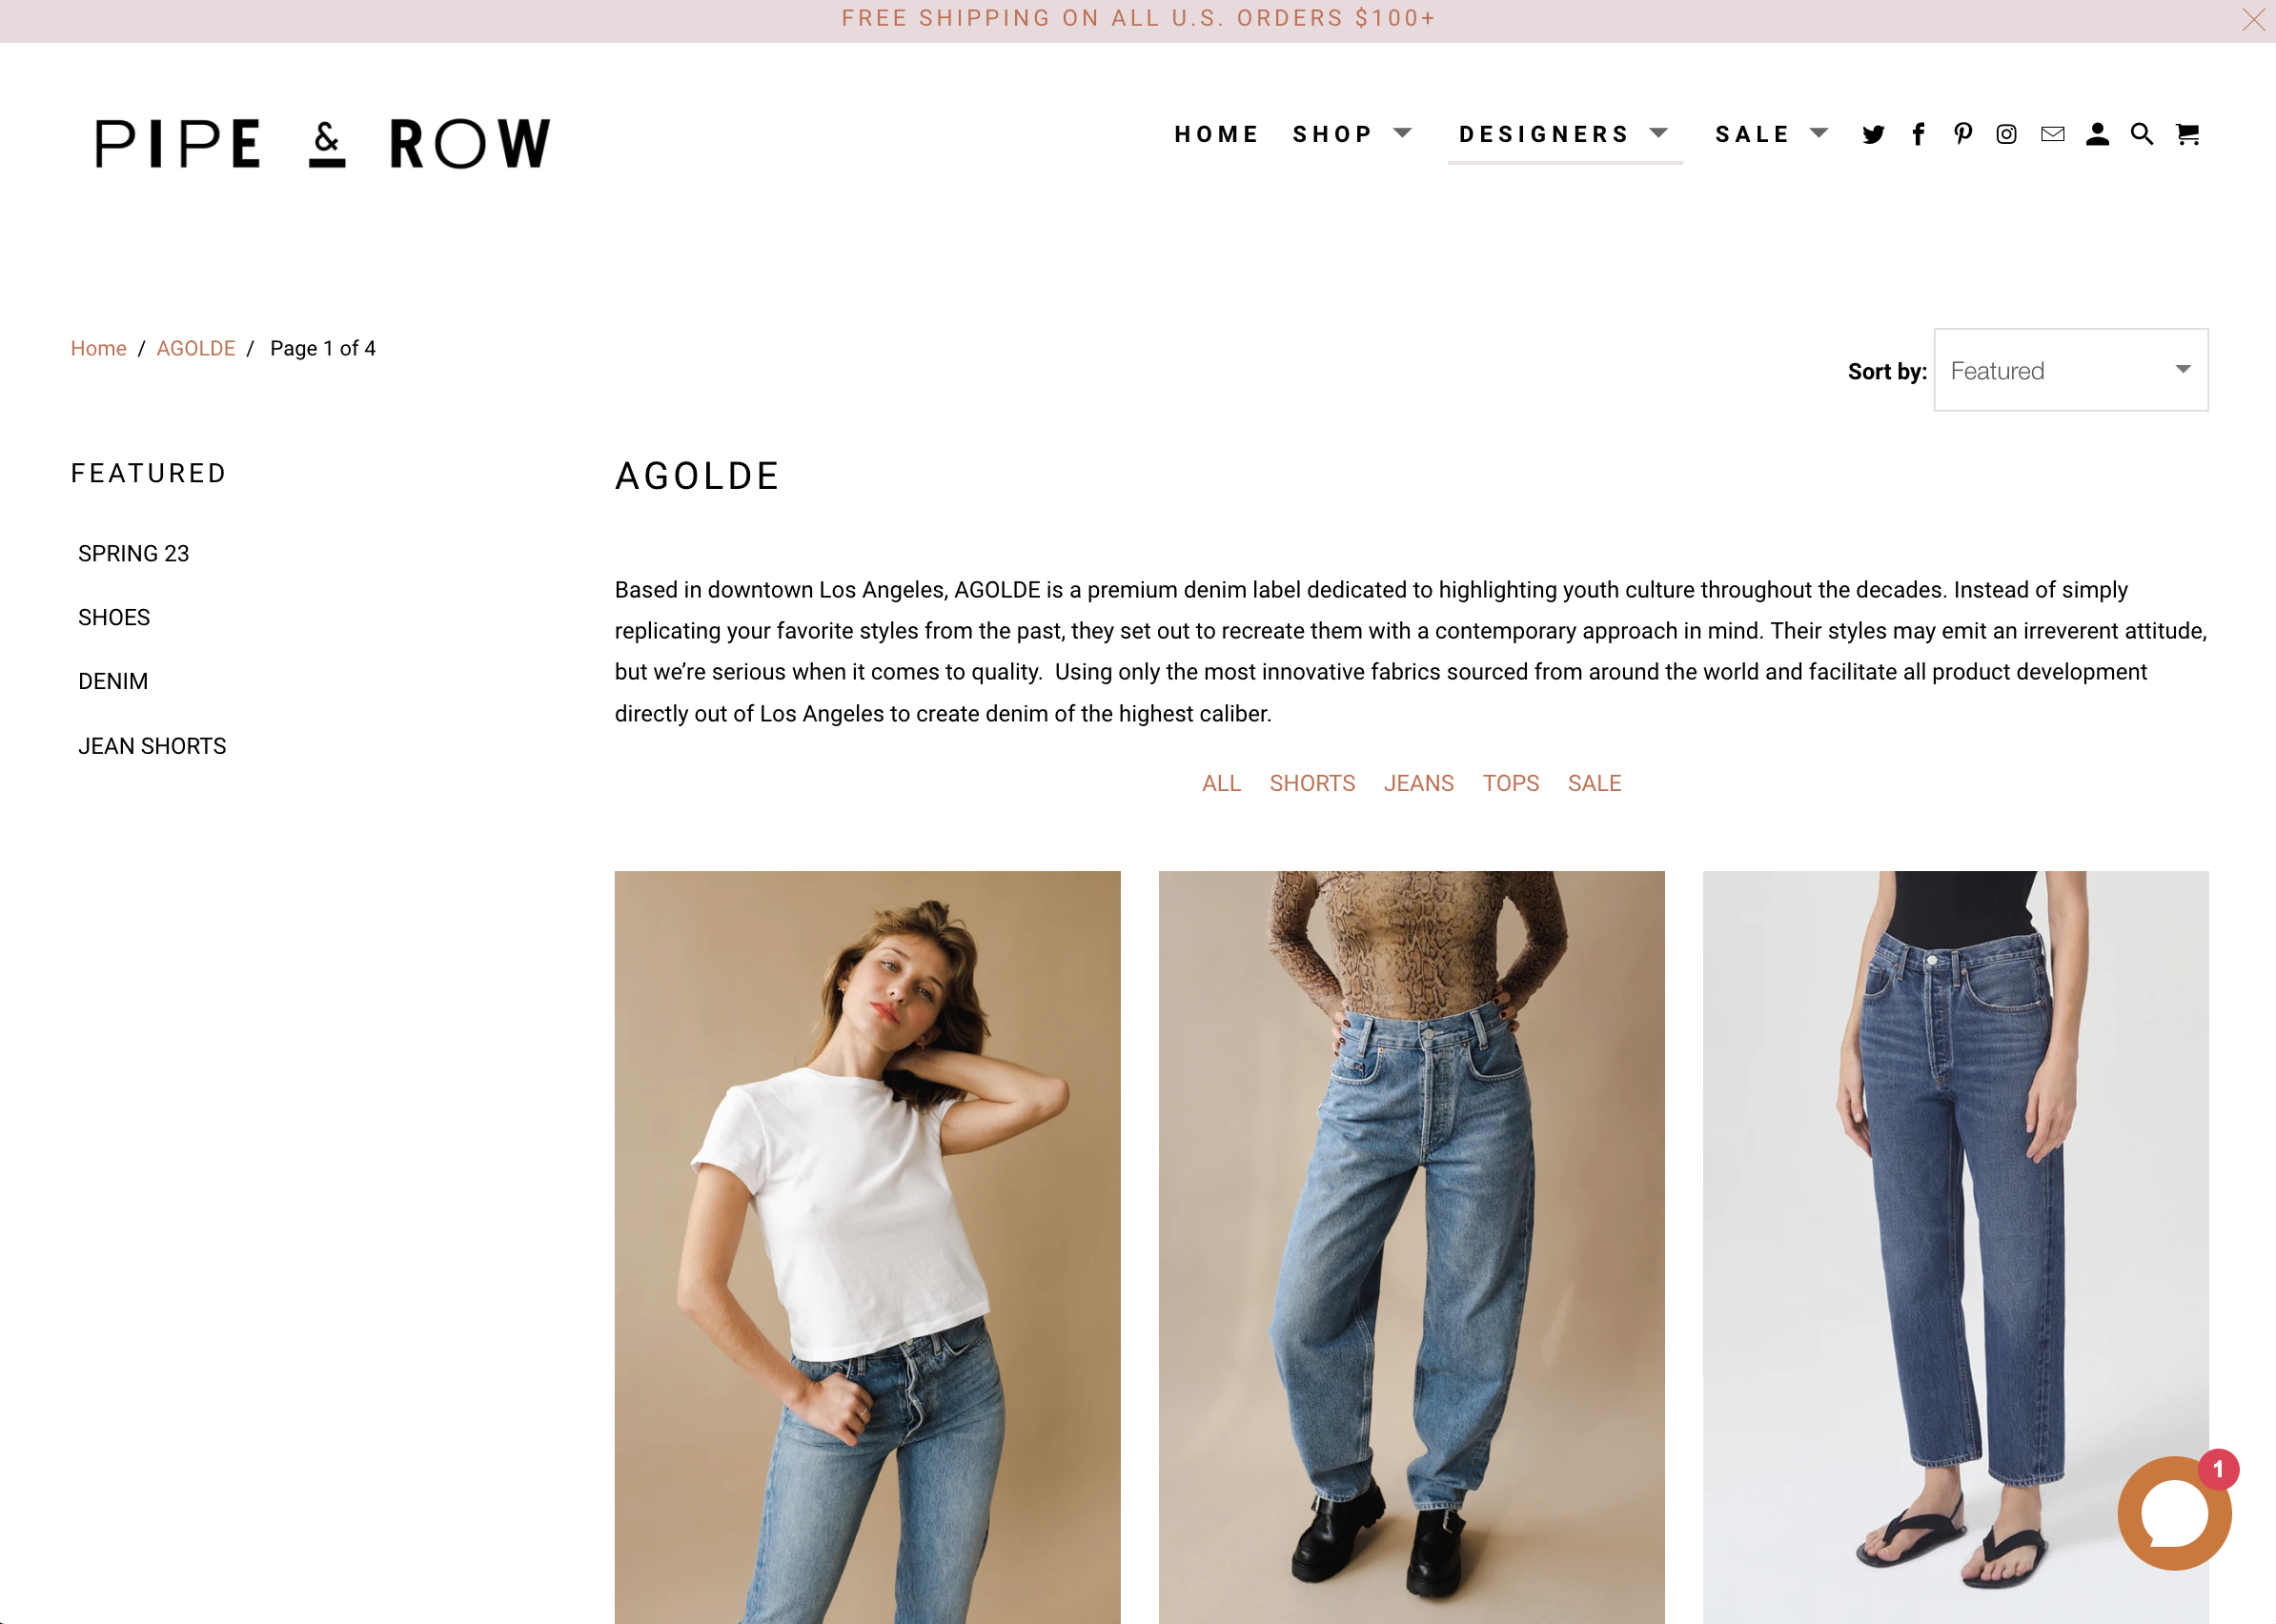
Task: Expand the DESIGNERS navigation dropdown
Action: tap(1564, 134)
